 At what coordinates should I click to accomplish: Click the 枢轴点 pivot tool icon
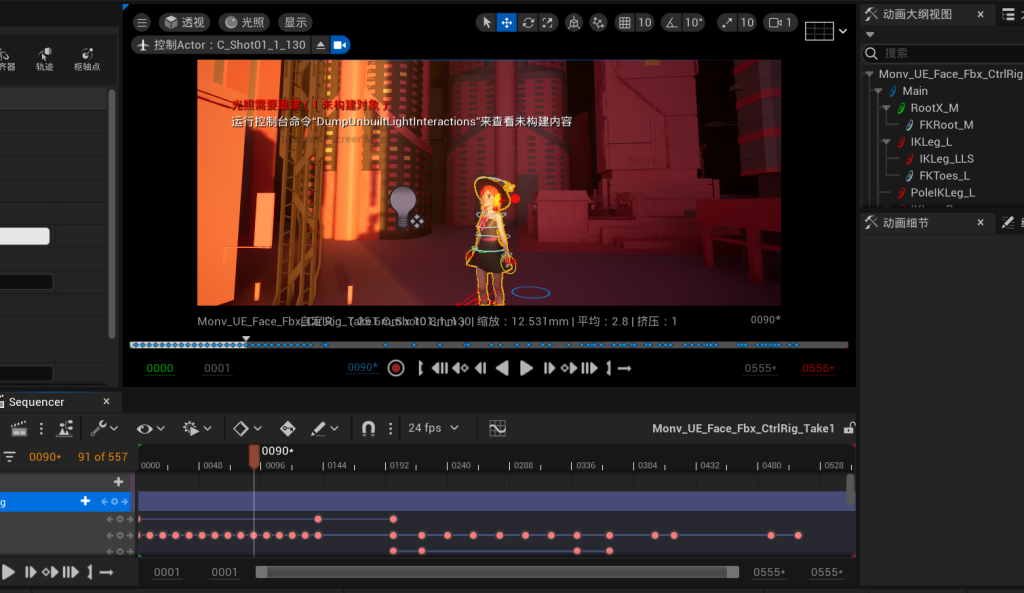point(87,59)
